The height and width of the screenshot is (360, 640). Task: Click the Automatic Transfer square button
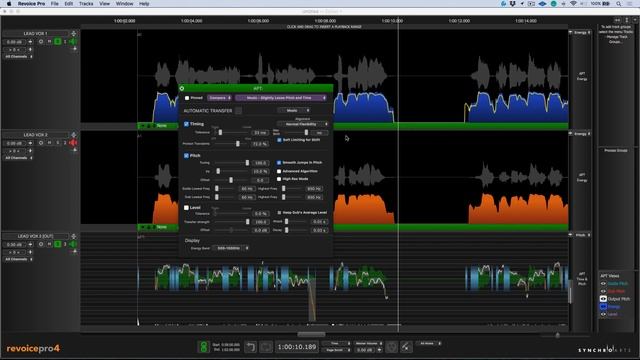238,111
